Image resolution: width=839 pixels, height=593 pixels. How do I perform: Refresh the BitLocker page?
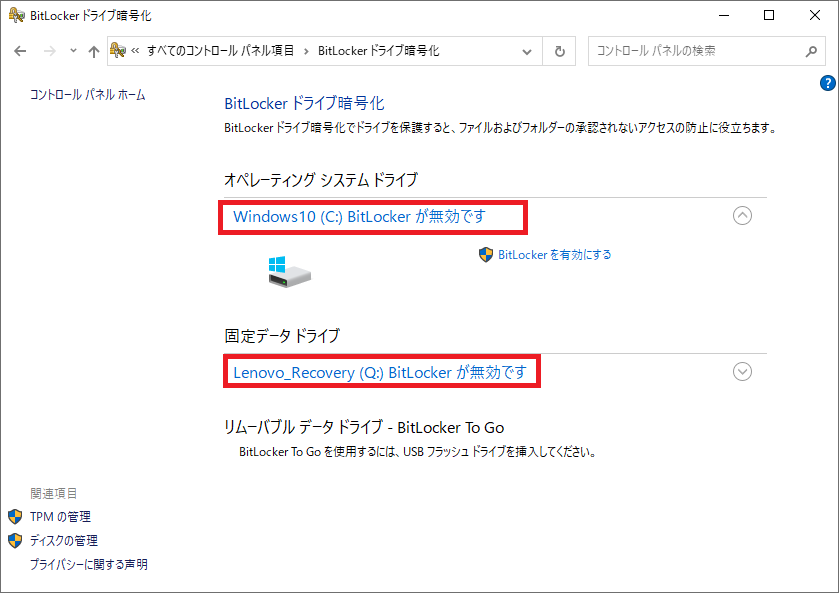559,51
